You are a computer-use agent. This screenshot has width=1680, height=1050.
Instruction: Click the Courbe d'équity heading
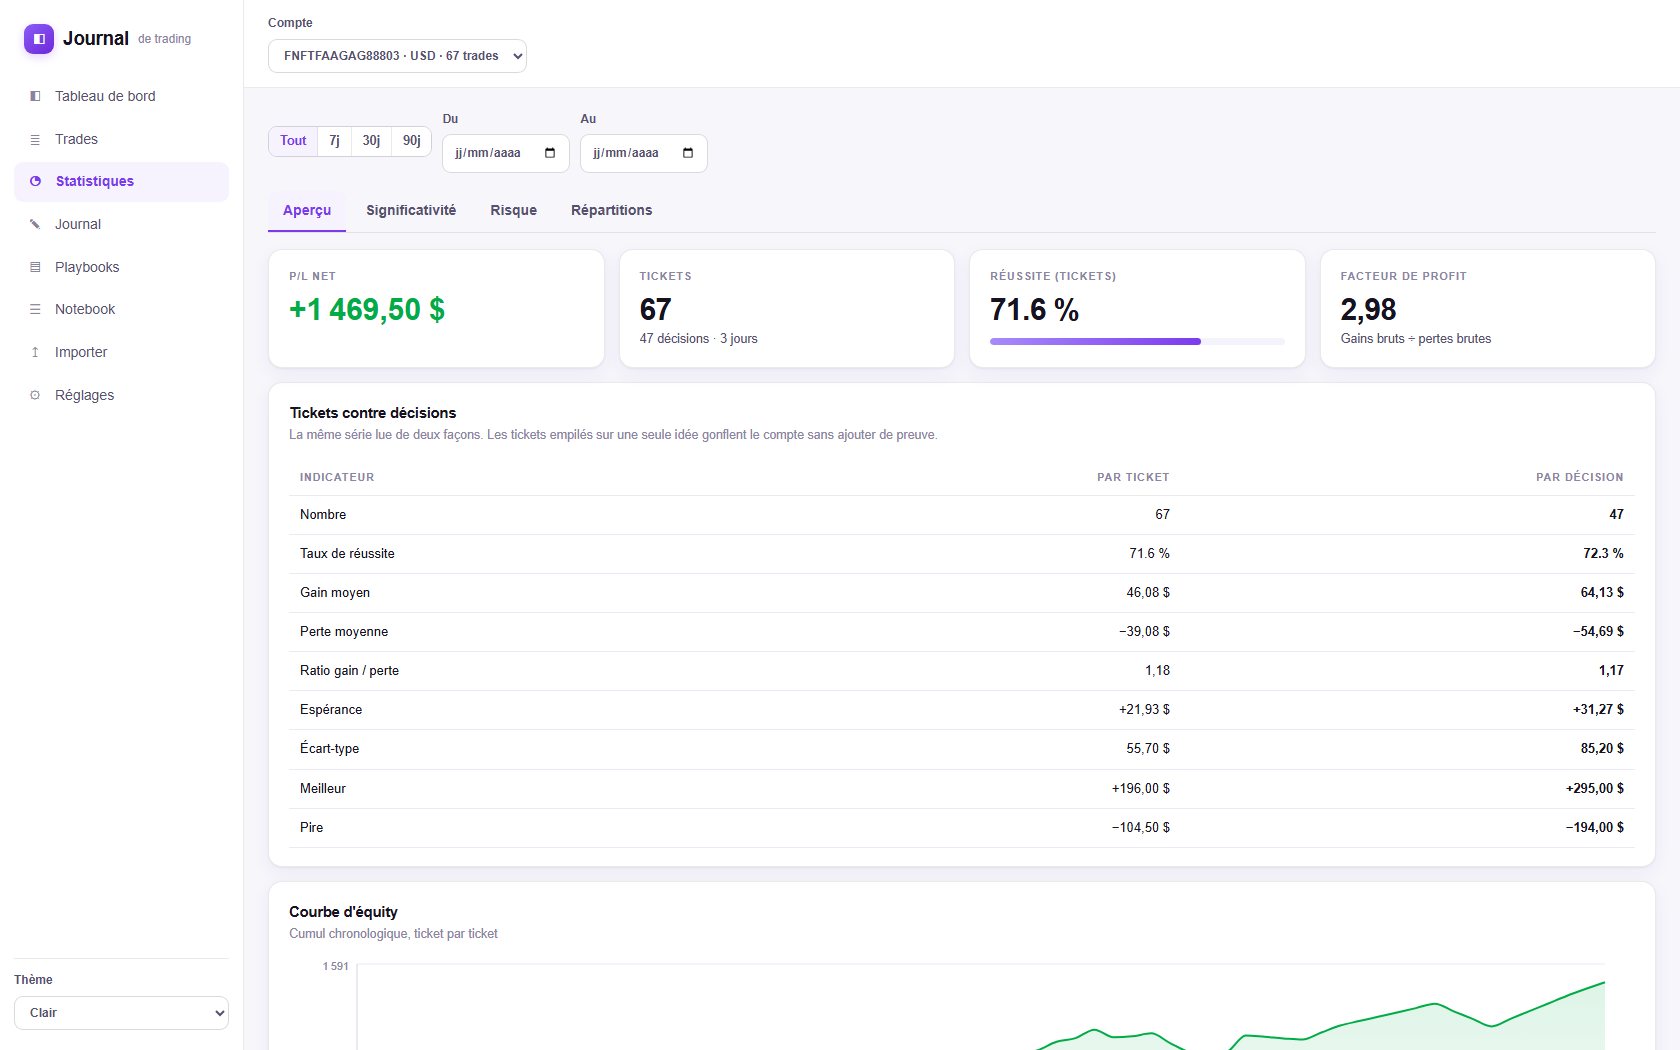[x=343, y=912]
